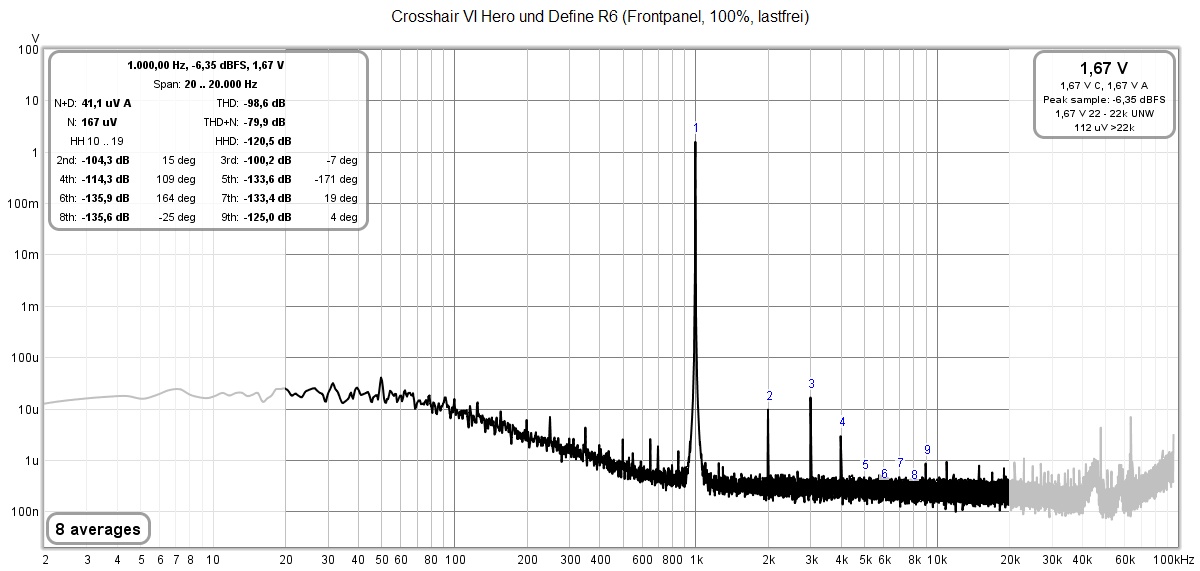Image resolution: width=1200 pixels, height=571 pixels.
Task: Click the x-axis label '1k'
Action: pyautogui.click(x=695, y=559)
